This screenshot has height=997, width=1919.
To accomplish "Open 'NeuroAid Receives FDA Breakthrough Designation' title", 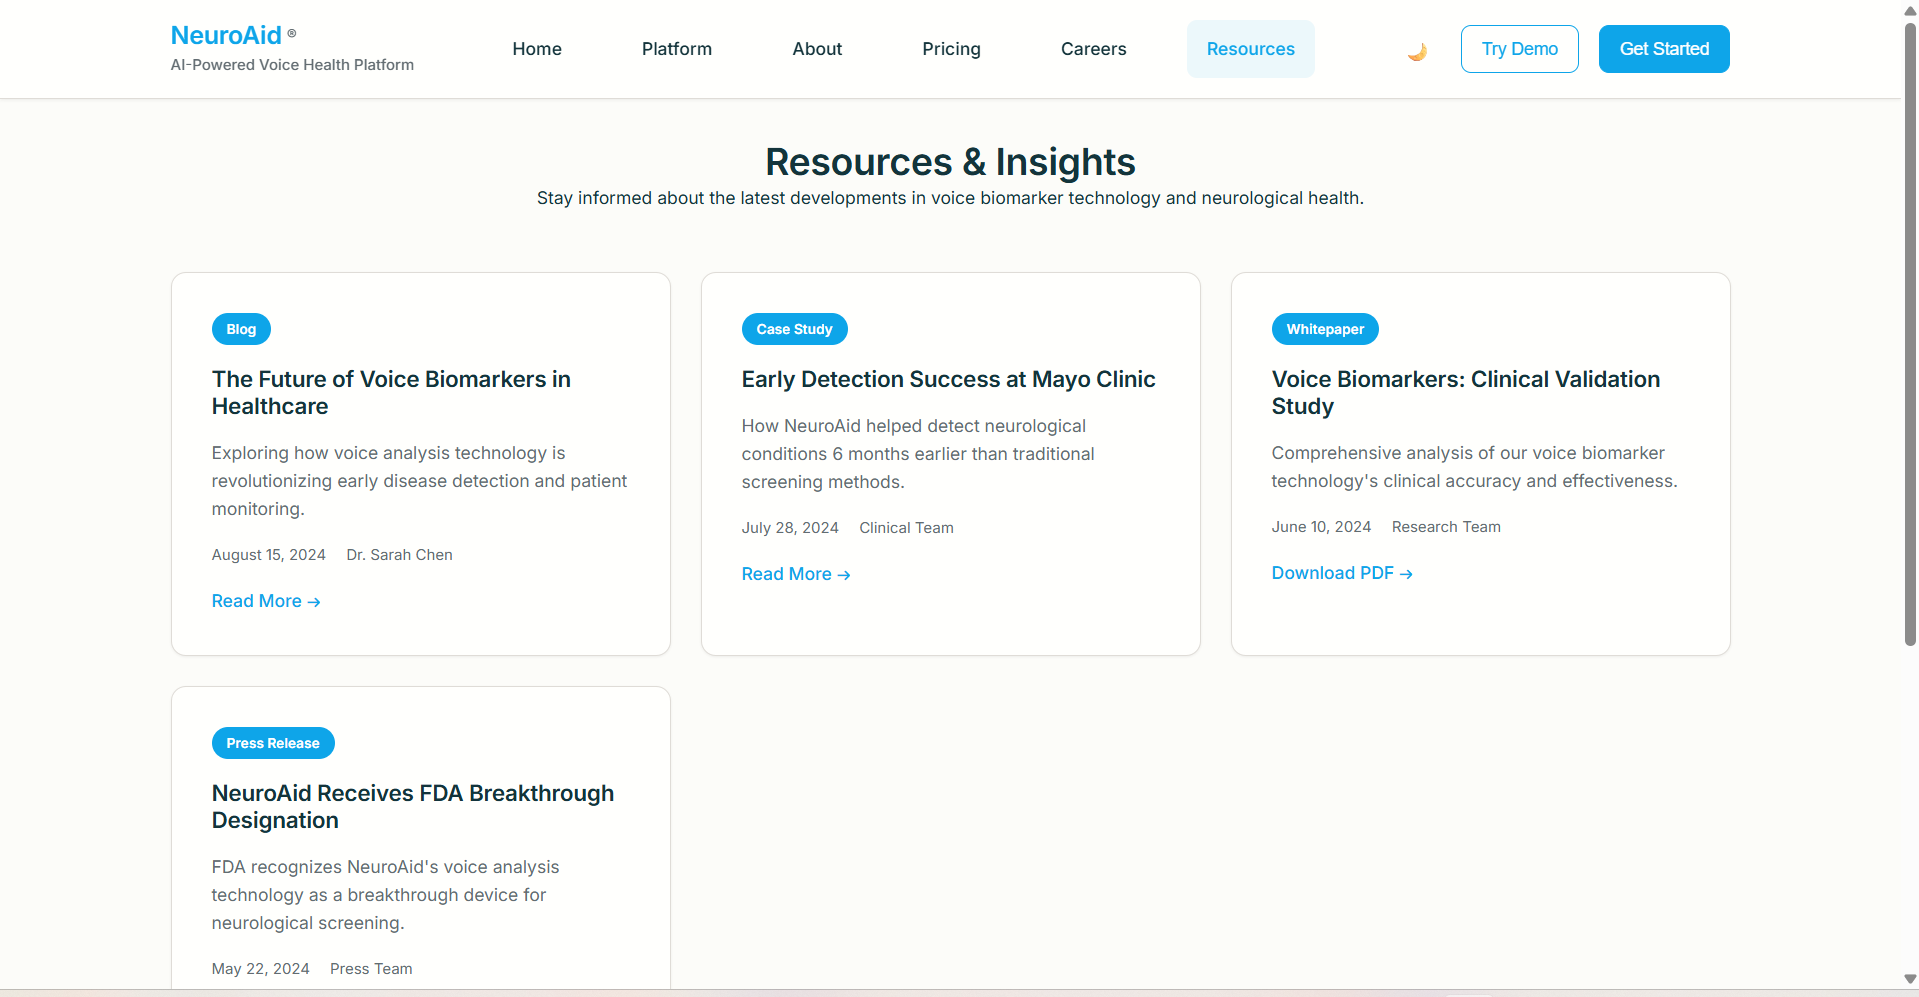I will 413,807.
